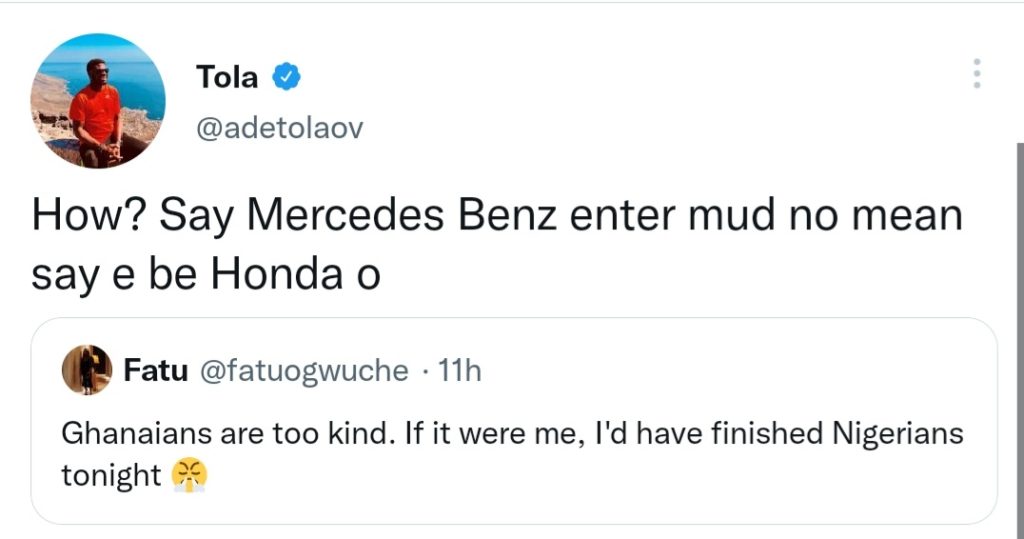The width and height of the screenshot is (1024, 539).
Task: Click the angry face emoji after tonight
Action: (189, 476)
